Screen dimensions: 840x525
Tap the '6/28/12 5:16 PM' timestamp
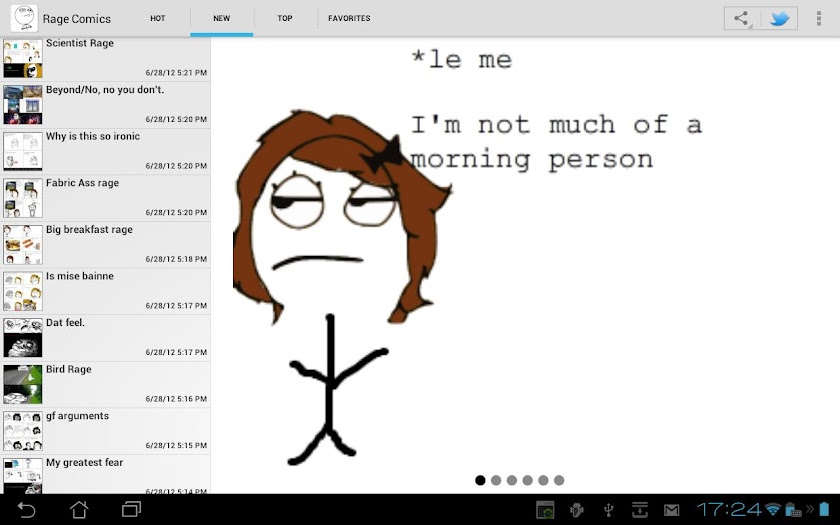point(176,399)
